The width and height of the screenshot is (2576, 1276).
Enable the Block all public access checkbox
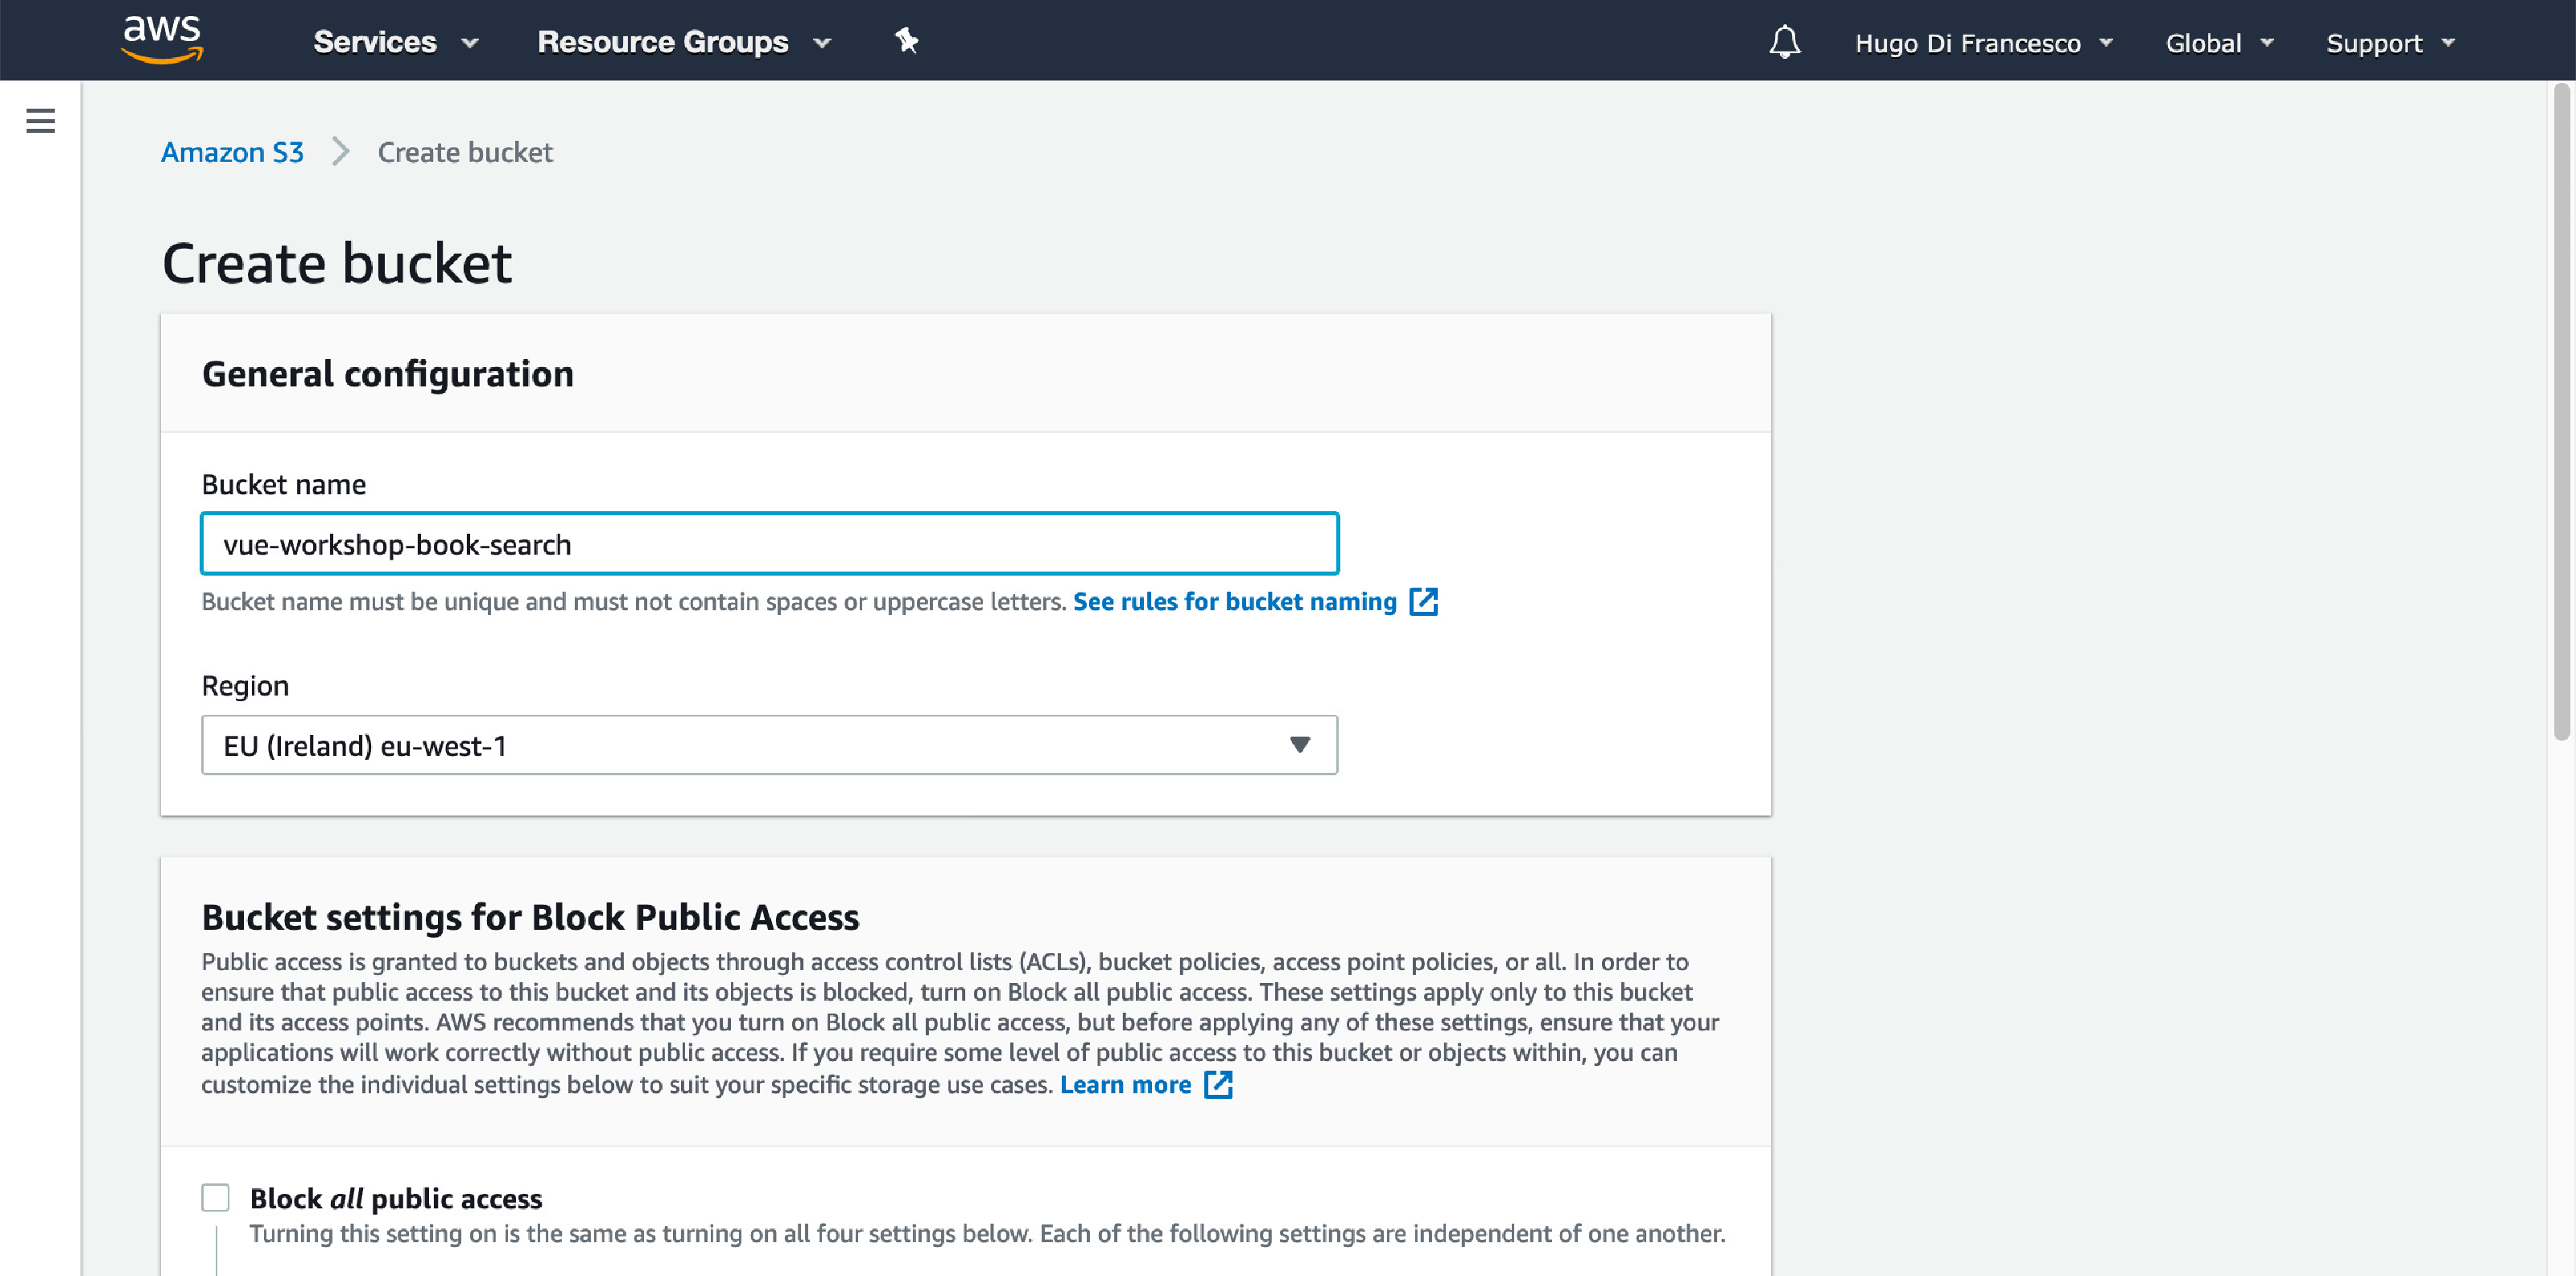[x=215, y=1197]
